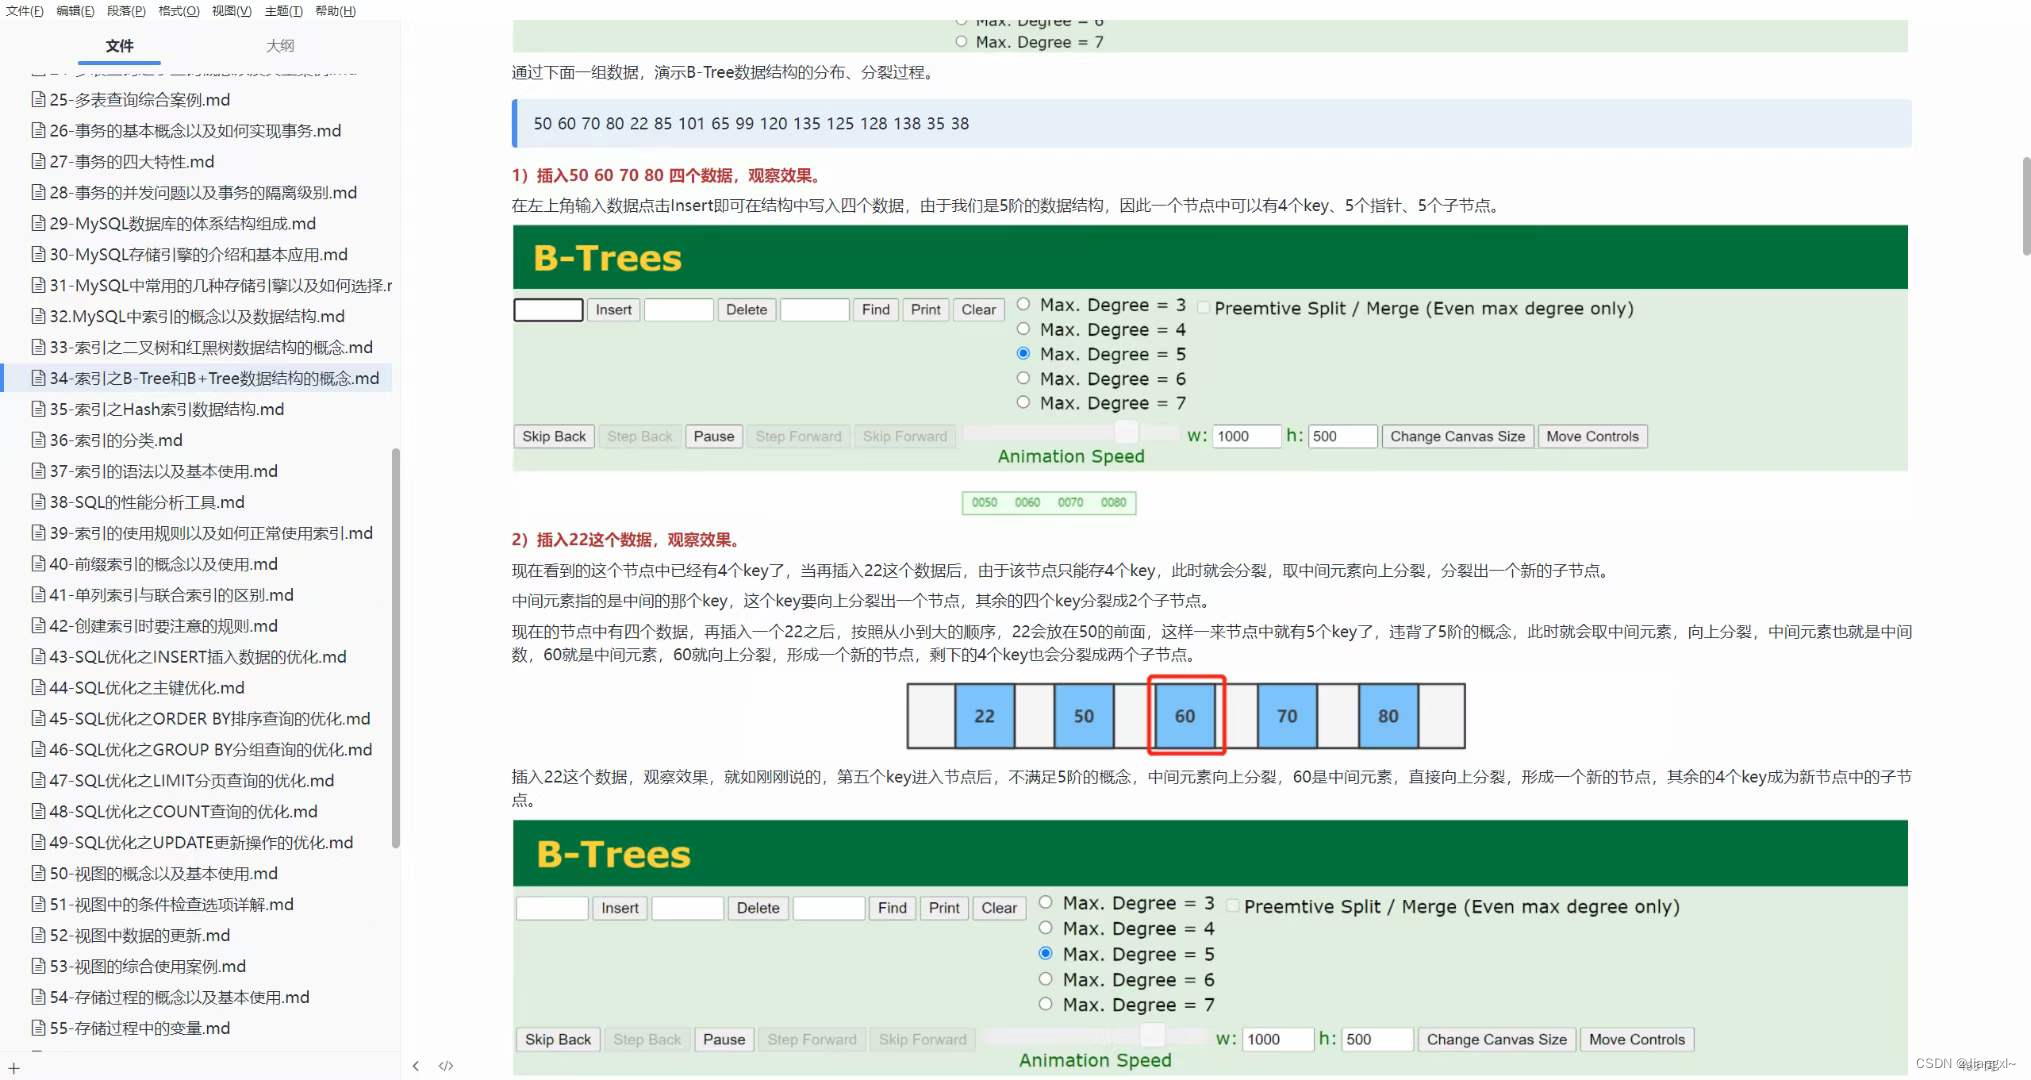Open 49-SQL优化之UPDATE更新操作的优化.md
This screenshot has width=2031, height=1080.
pyautogui.click(x=201, y=842)
